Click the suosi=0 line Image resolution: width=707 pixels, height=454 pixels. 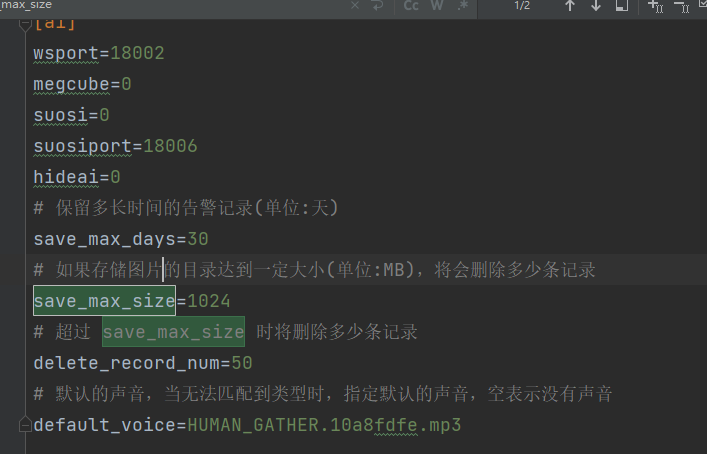71,115
